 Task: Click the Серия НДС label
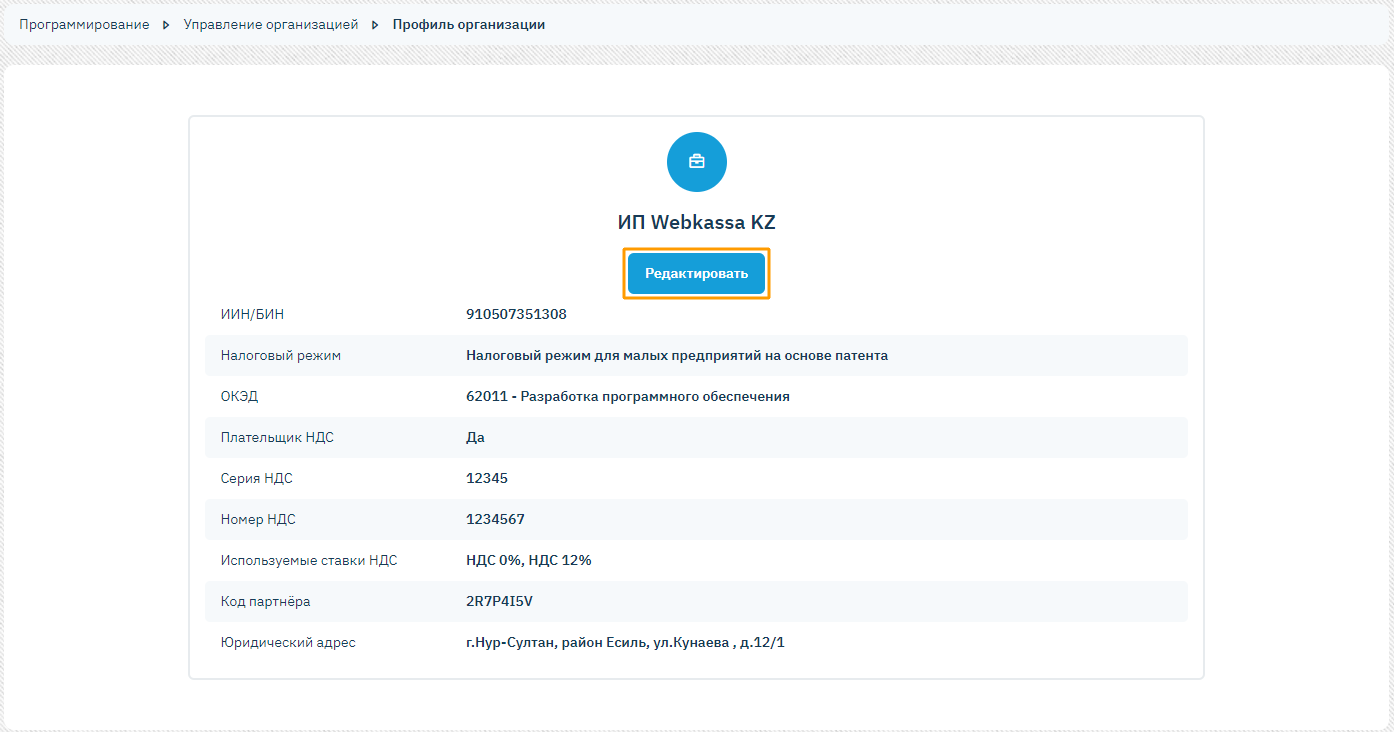pyautogui.click(x=256, y=478)
